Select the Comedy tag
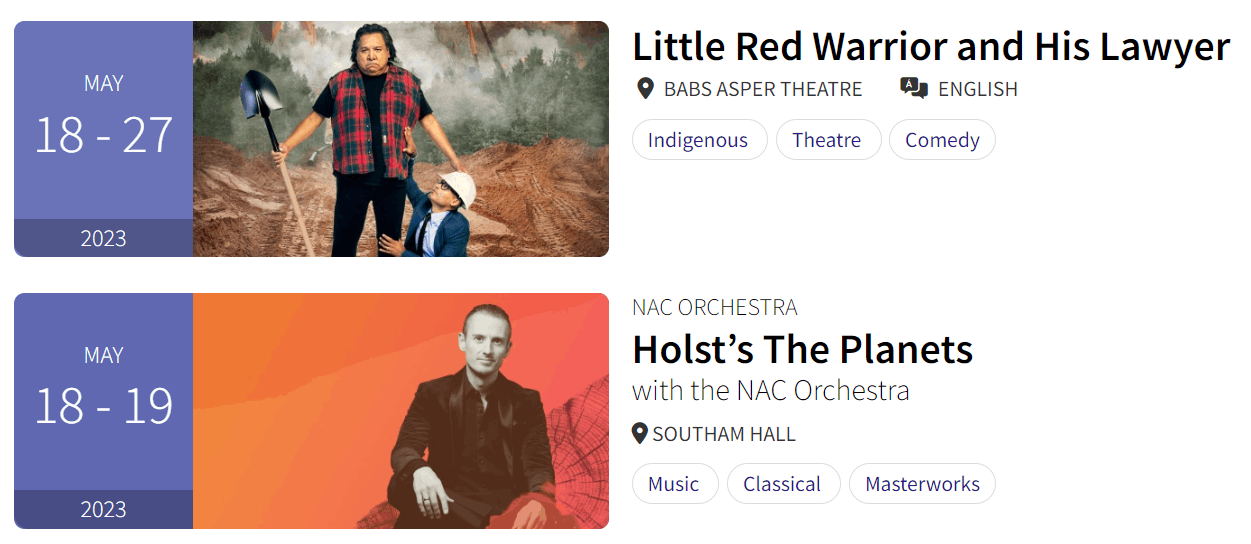 [x=942, y=140]
